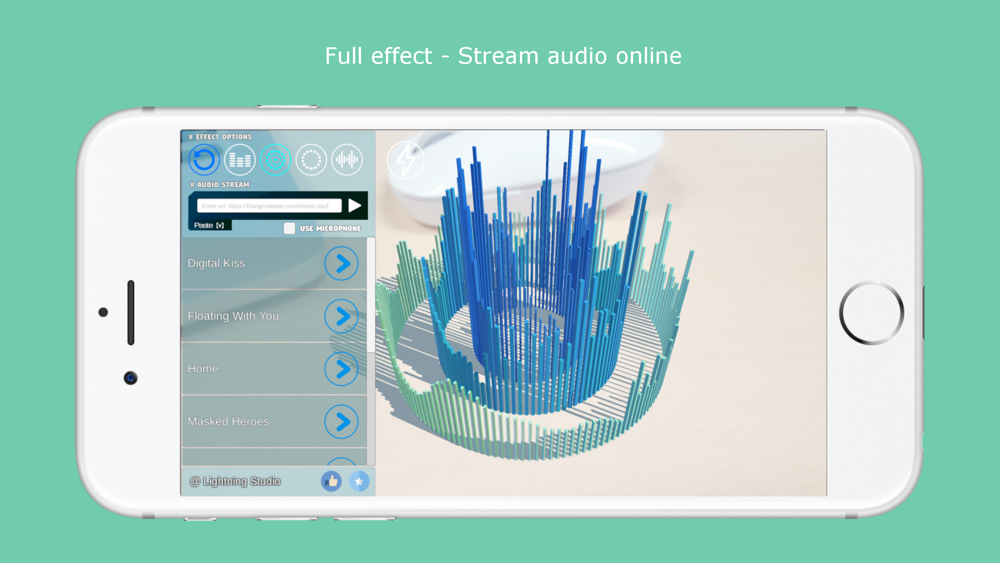Viewport: 1000px width, 563px height.
Task: Enable the Use Microphone checkbox
Action: [x=290, y=228]
